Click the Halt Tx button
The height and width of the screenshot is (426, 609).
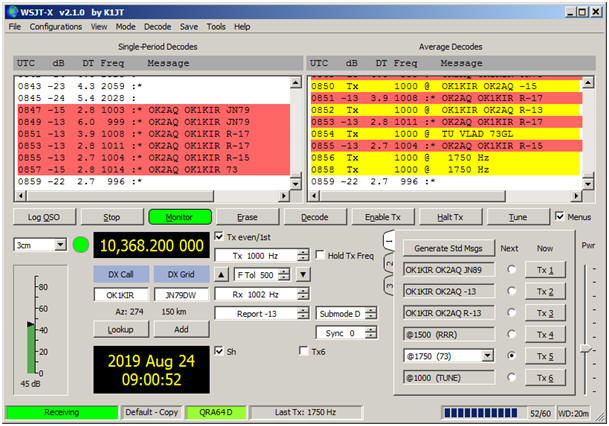tap(451, 217)
